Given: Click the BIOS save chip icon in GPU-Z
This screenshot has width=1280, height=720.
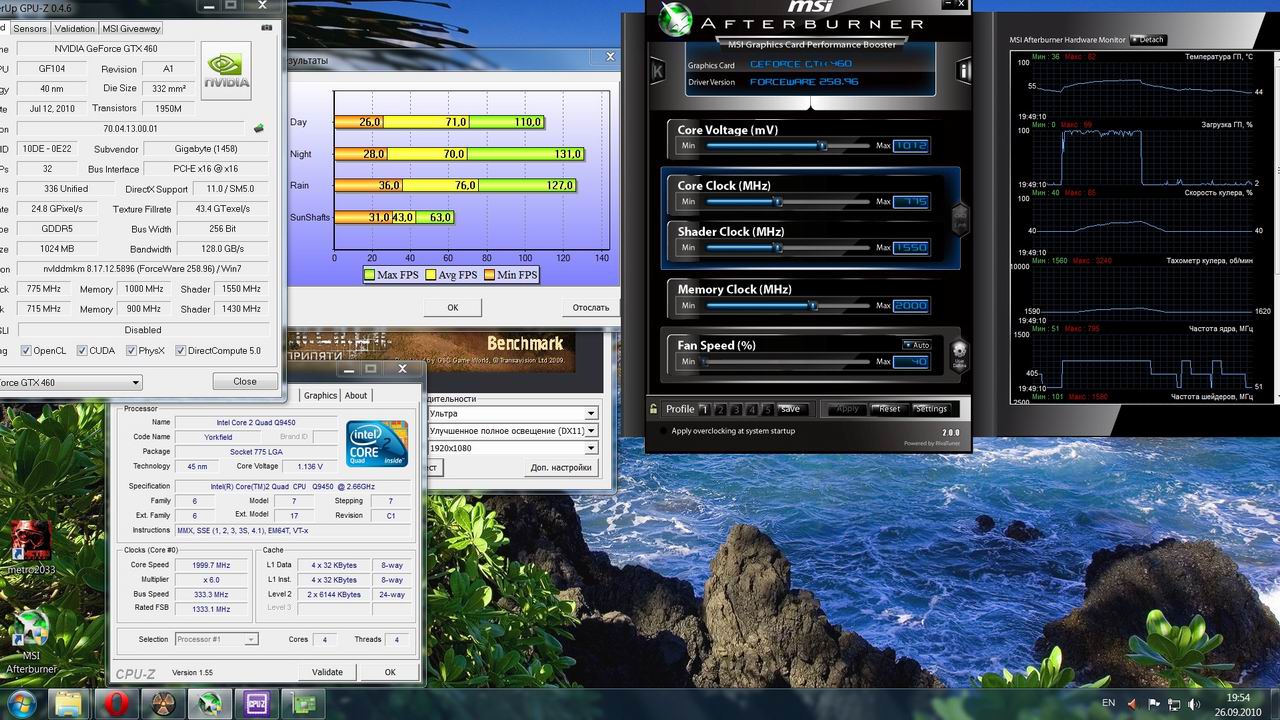Looking at the screenshot, I should pyautogui.click(x=259, y=128).
